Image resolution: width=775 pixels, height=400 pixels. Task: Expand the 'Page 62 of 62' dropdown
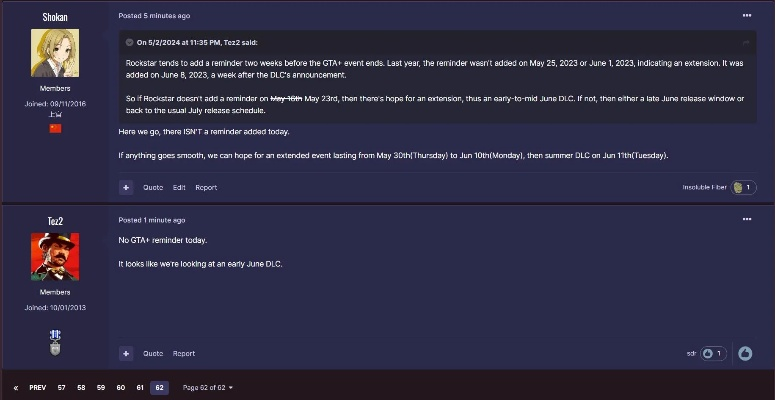coord(206,387)
